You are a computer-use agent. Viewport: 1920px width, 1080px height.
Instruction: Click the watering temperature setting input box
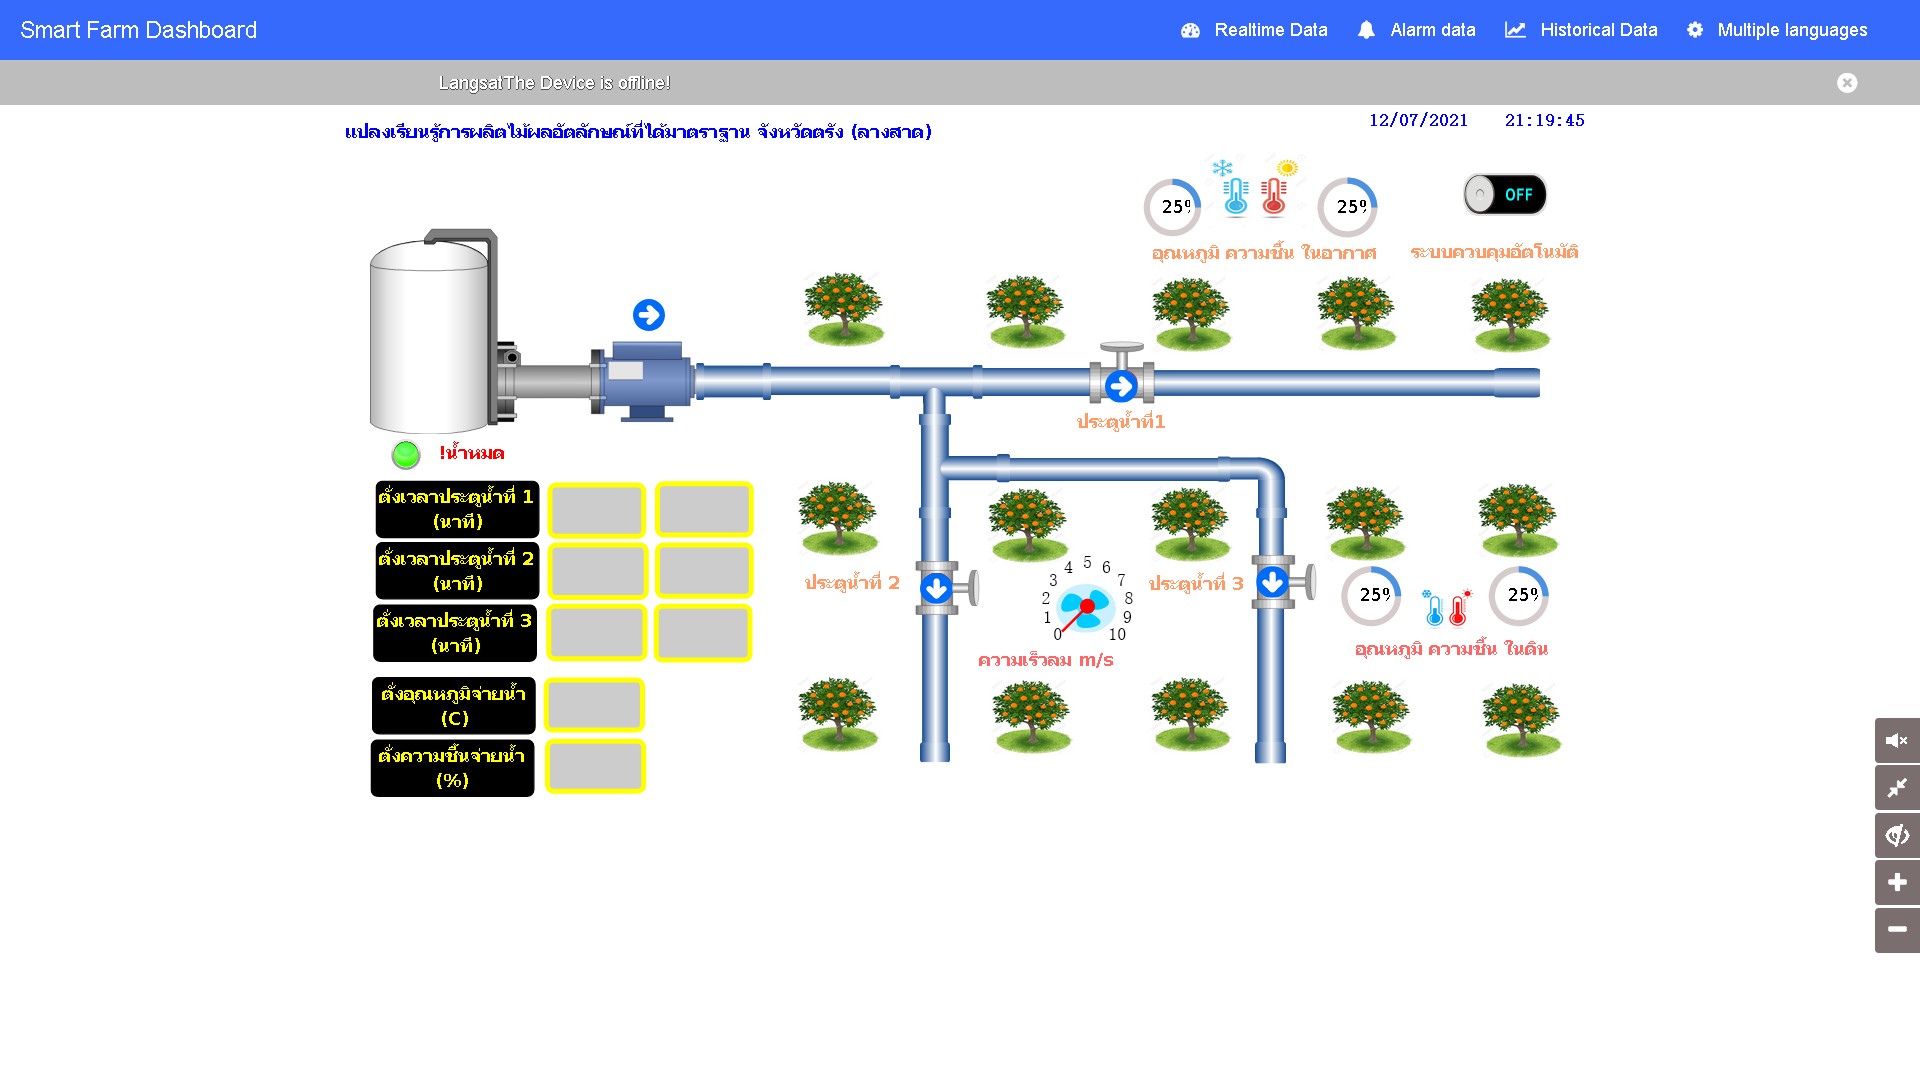tap(594, 705)
